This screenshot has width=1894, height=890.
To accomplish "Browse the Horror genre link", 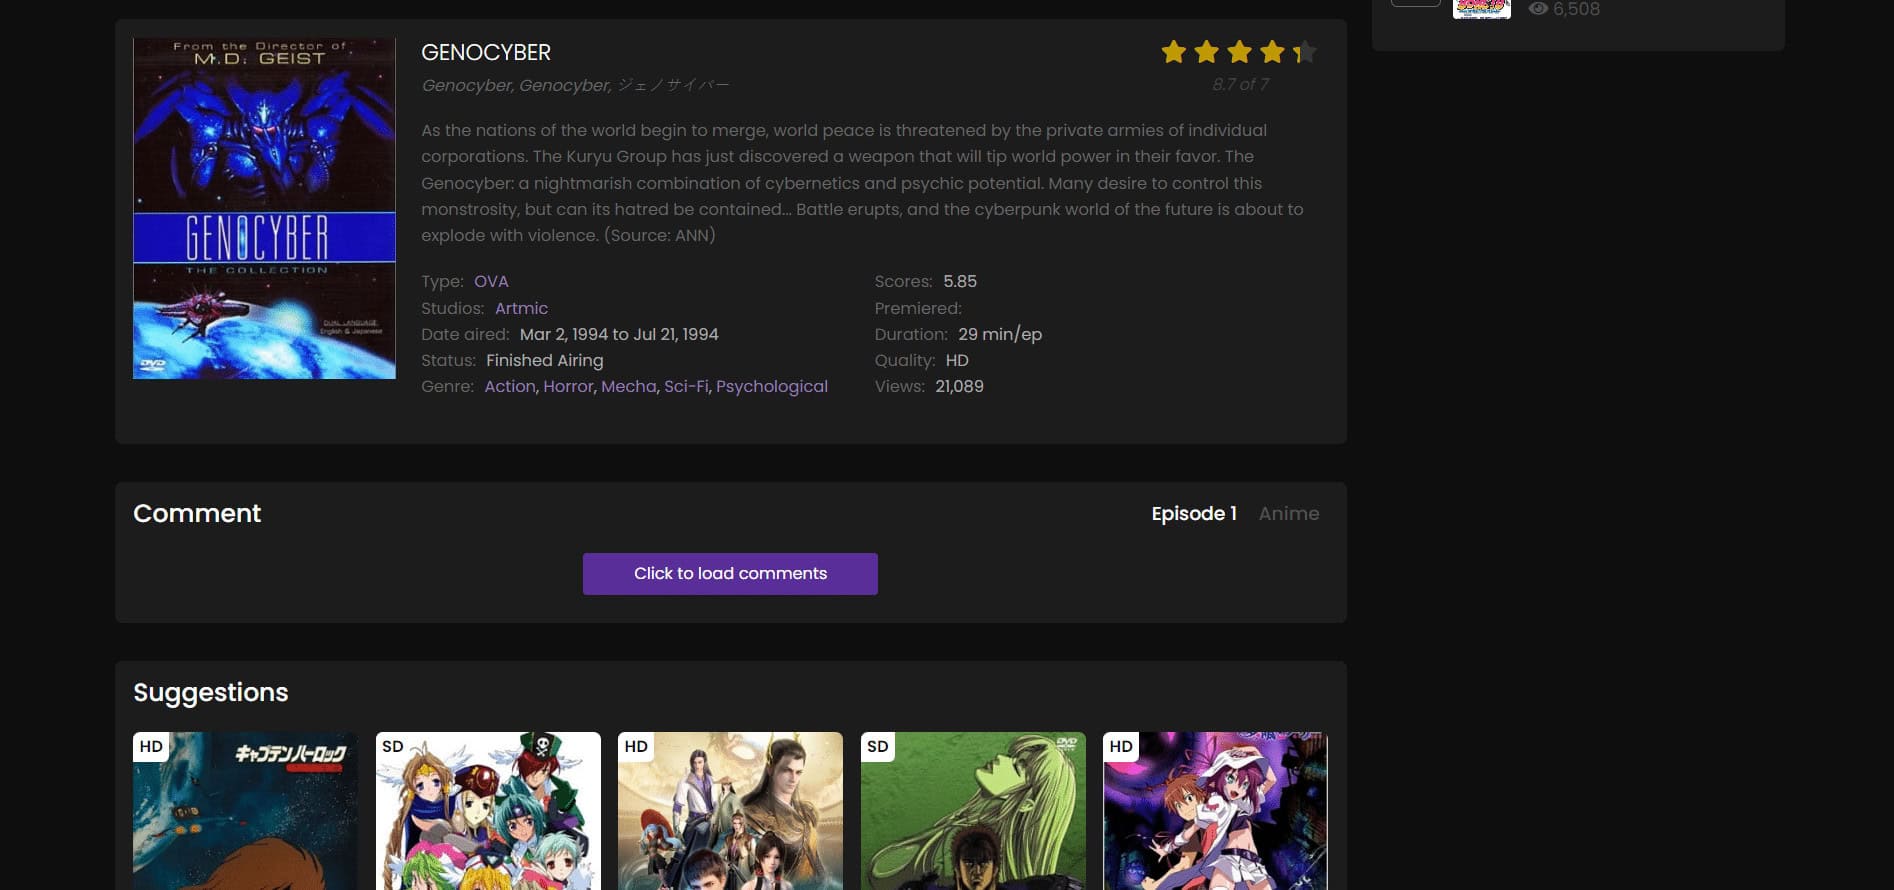I will click(568, 386).
